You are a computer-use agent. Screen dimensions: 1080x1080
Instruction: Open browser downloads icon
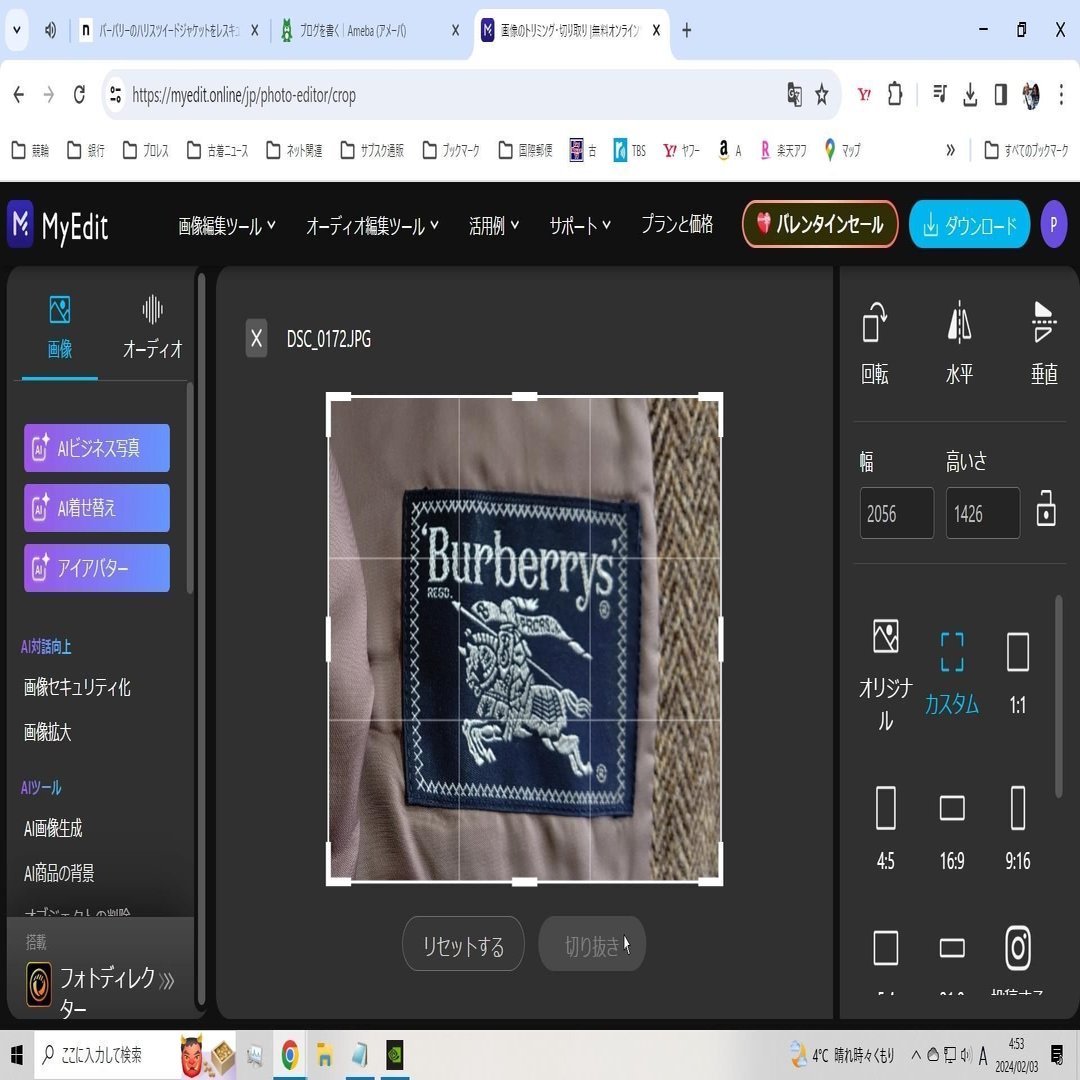(x=970, y=94)
